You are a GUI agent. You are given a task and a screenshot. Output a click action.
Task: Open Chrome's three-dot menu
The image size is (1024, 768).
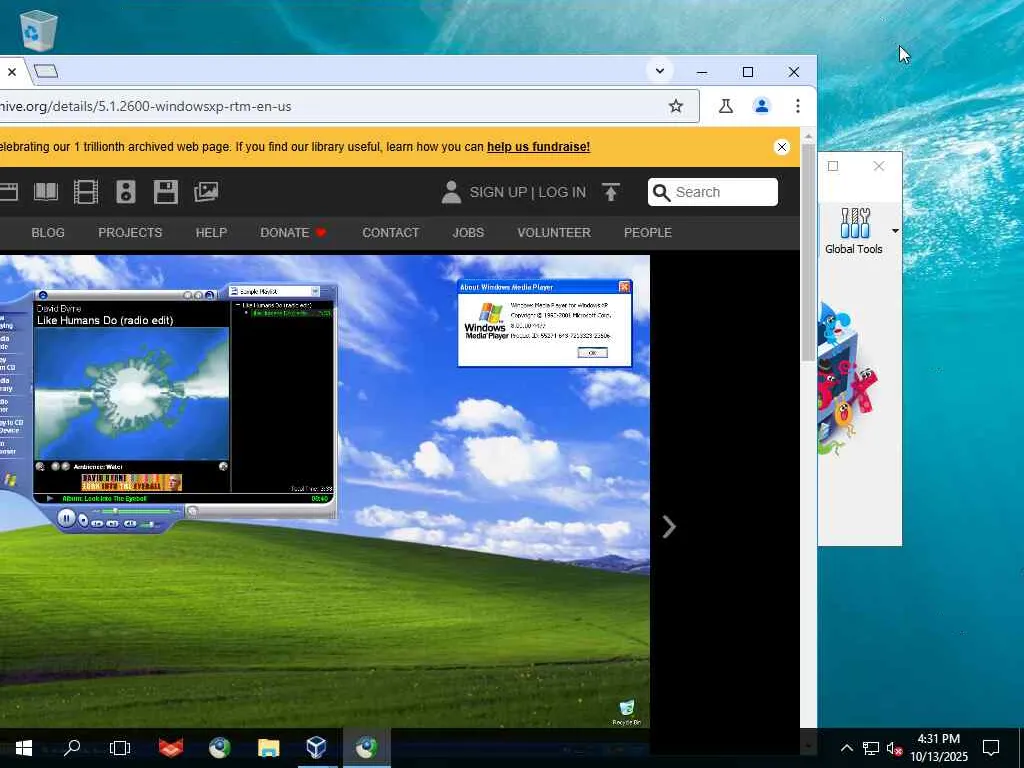tap(797, 106)
